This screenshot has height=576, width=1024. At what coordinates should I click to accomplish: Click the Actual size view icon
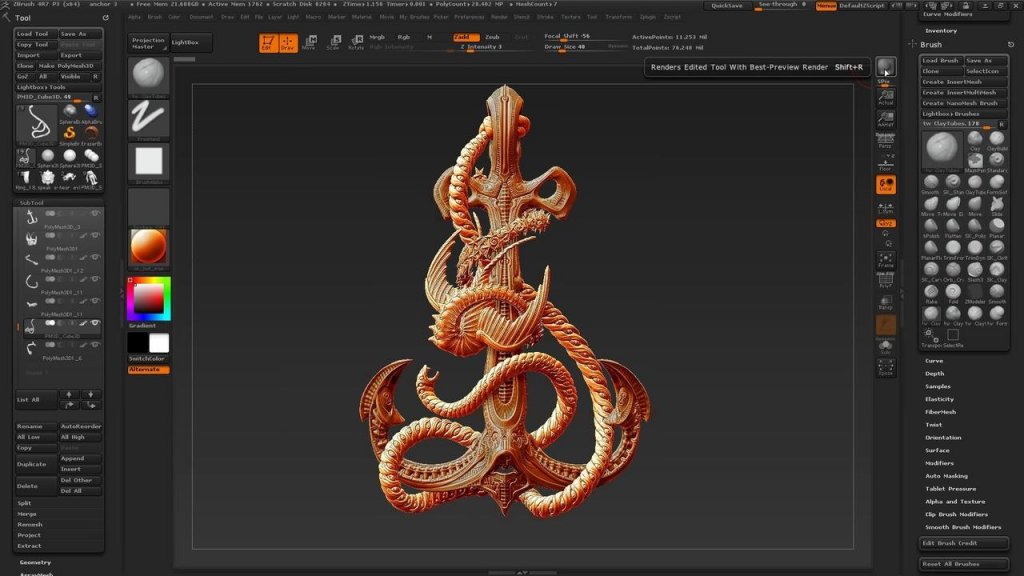click(x=886, y=98)
